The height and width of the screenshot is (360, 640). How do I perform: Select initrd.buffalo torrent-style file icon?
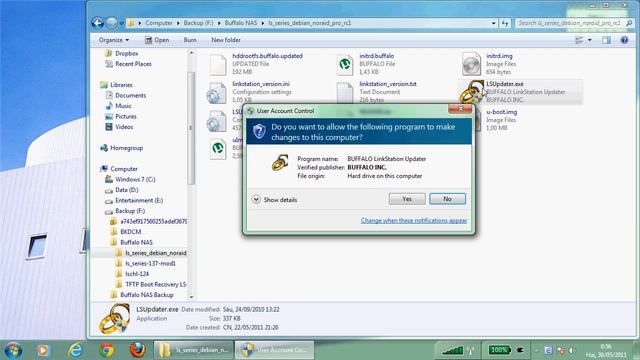coord(344,64)
